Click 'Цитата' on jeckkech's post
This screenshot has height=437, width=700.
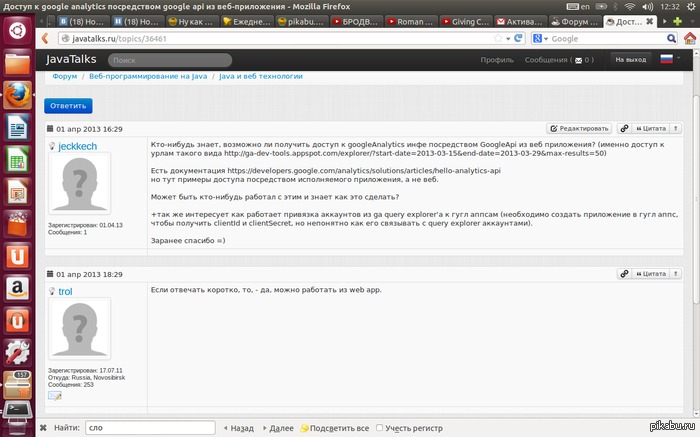coord(651,129)
